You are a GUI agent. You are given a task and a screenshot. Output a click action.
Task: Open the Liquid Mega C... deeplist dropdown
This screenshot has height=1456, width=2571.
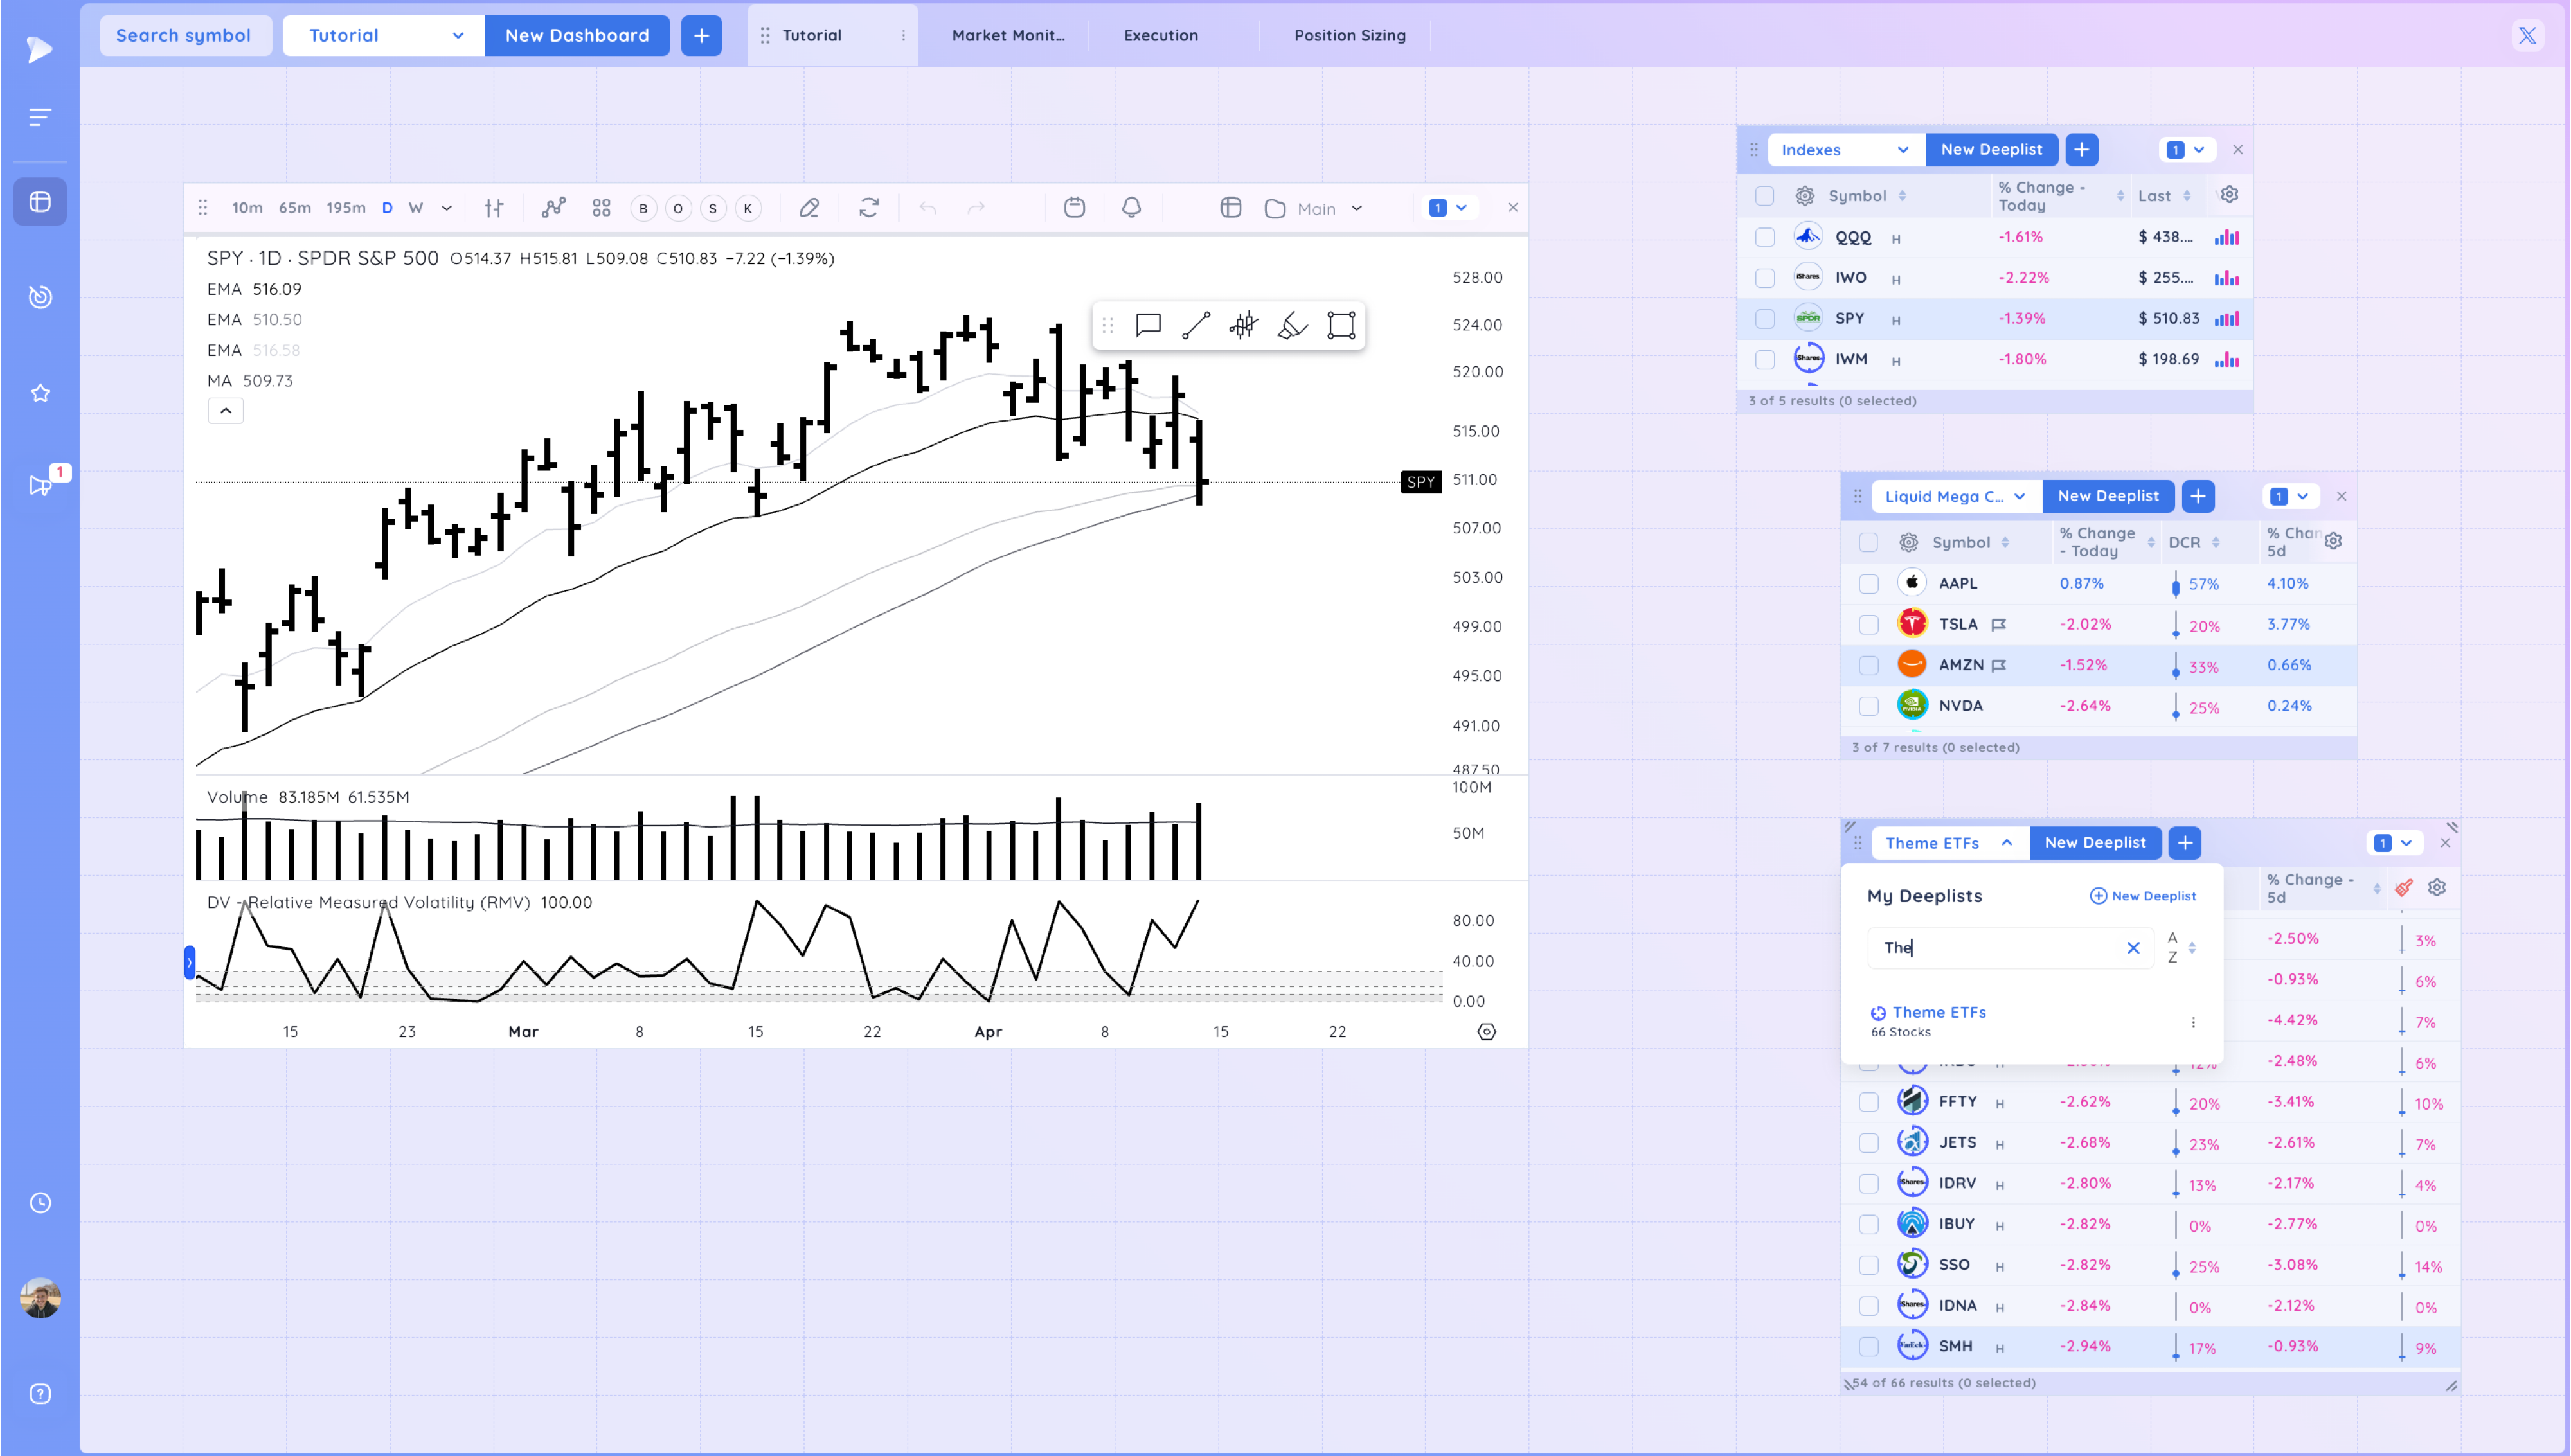pos(1955,497)
